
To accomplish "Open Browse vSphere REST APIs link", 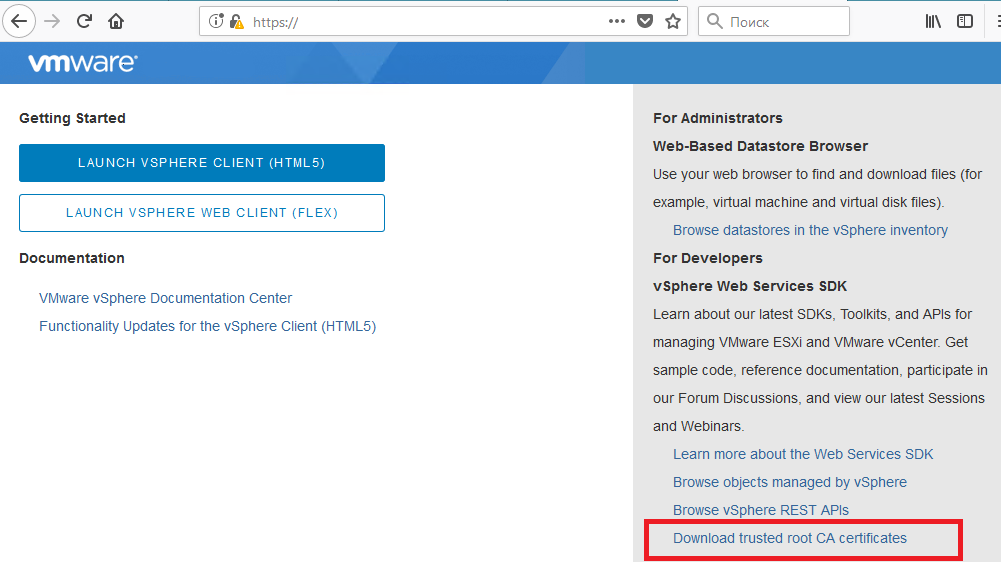I will coord(760,510).
